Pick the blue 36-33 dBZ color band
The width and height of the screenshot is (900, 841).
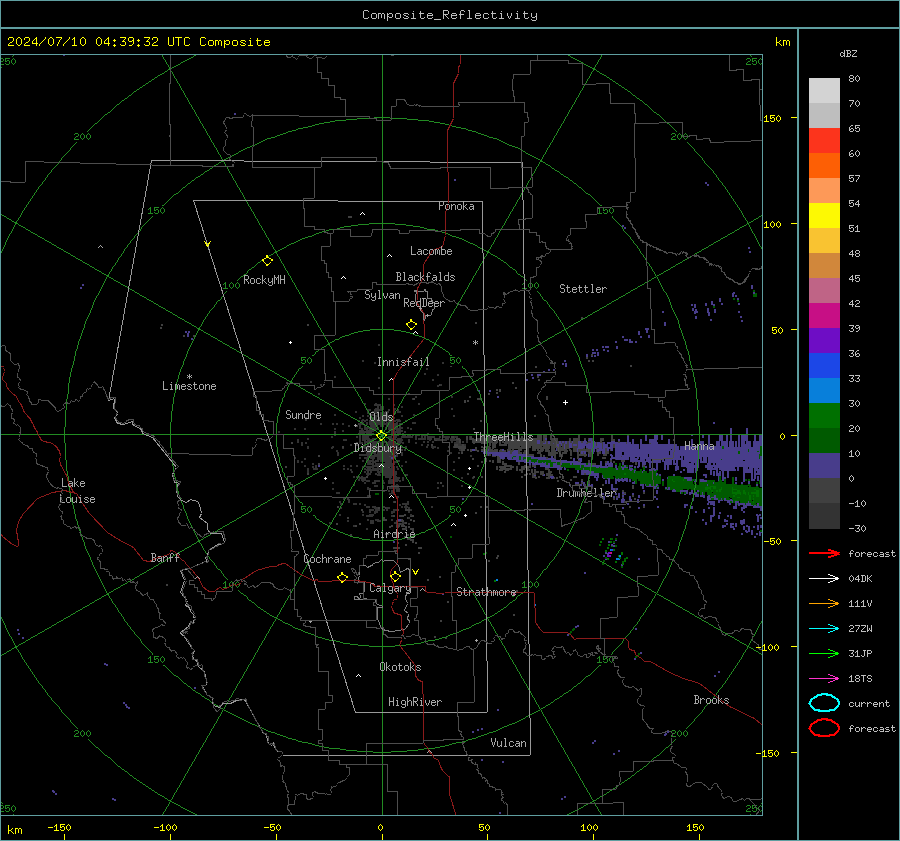coord(824,366)
